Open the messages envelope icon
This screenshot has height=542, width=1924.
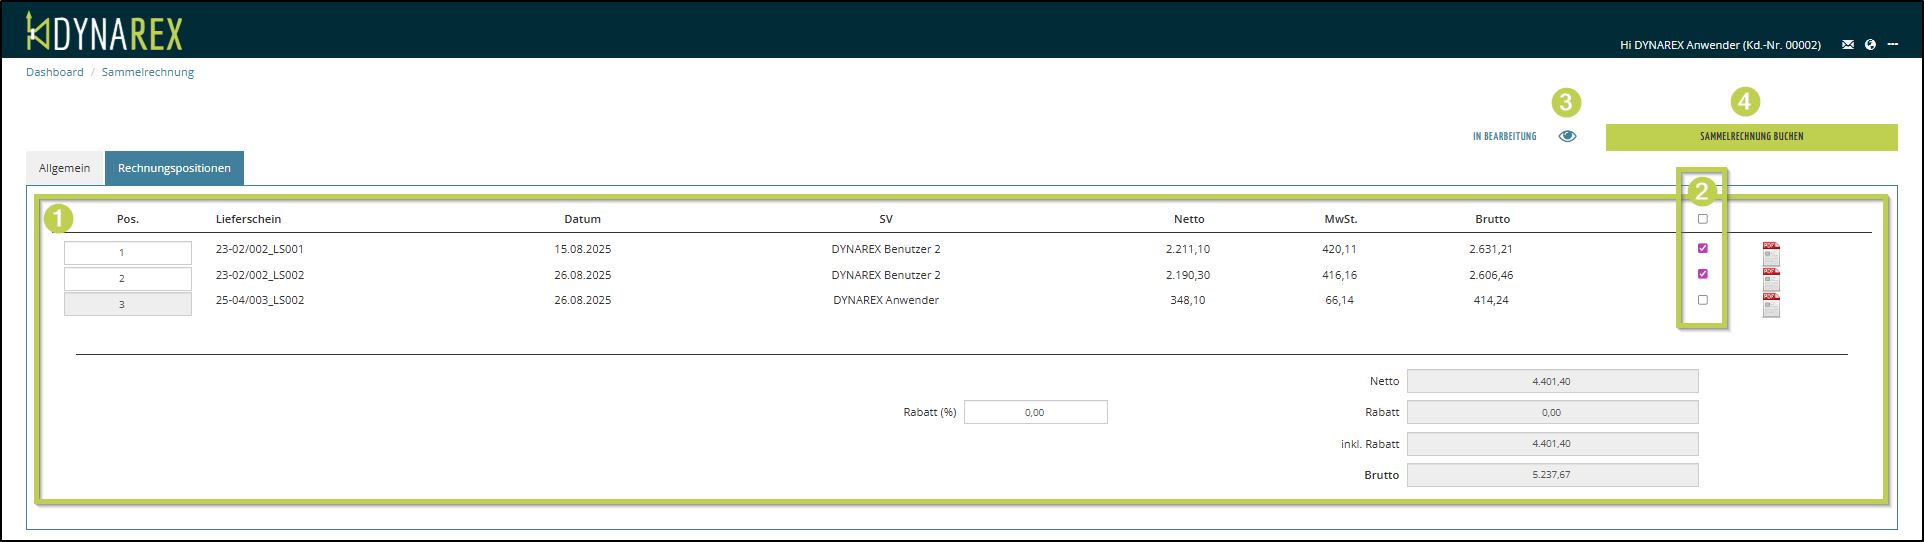[x=1848, y=45]
